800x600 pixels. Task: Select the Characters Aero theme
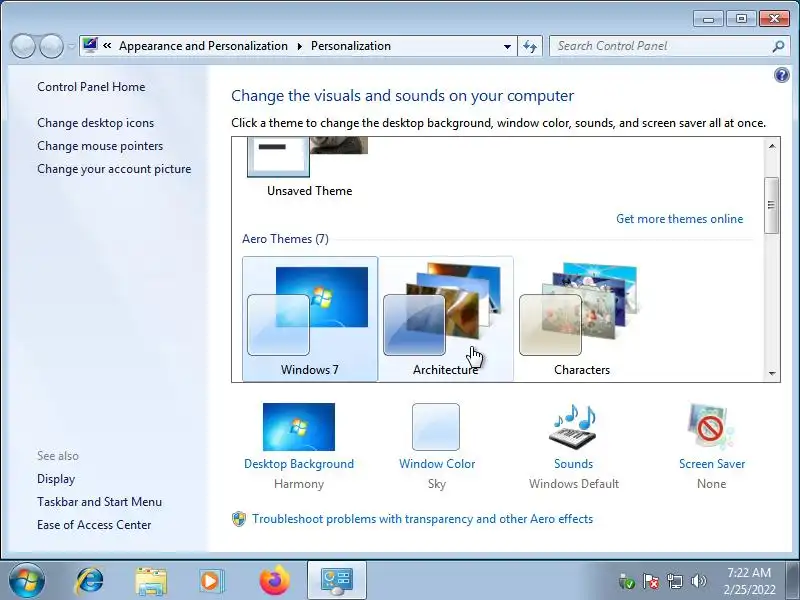coord(581,319)
